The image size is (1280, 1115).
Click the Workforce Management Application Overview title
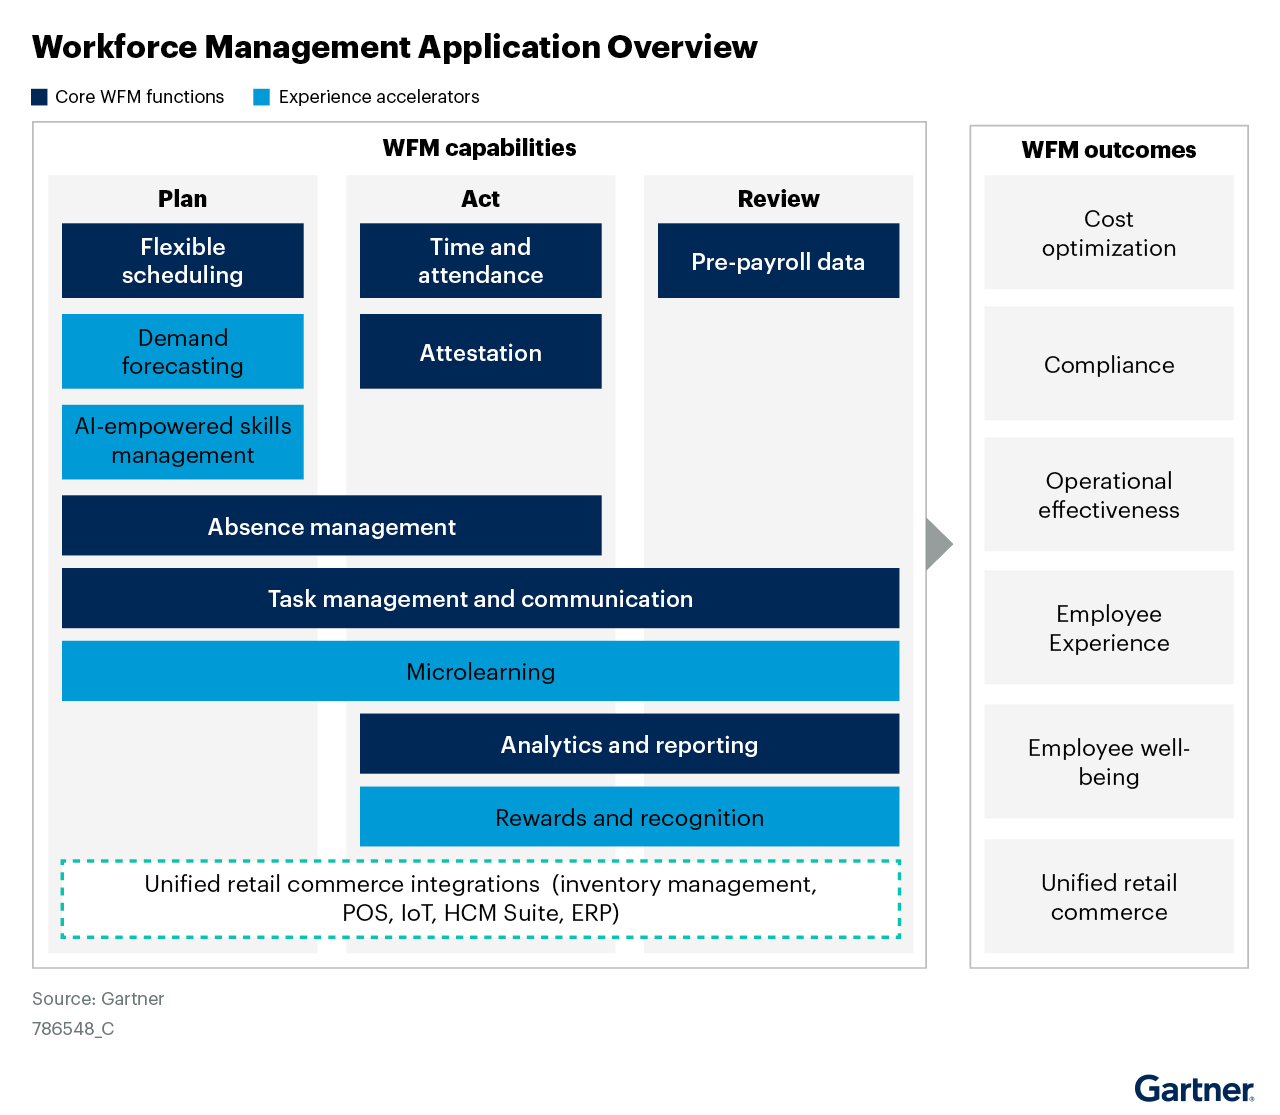[x=395, y=47]
